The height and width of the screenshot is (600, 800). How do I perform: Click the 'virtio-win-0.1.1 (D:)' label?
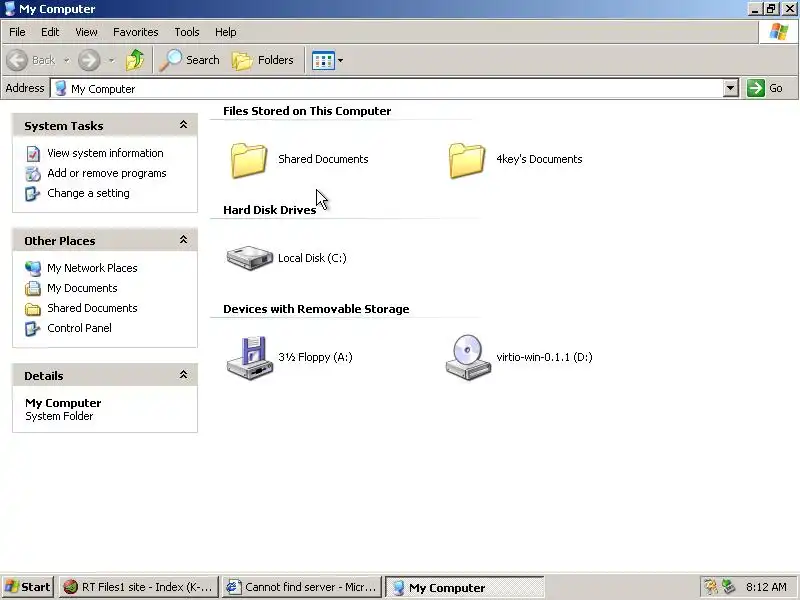tap(544, 357)
